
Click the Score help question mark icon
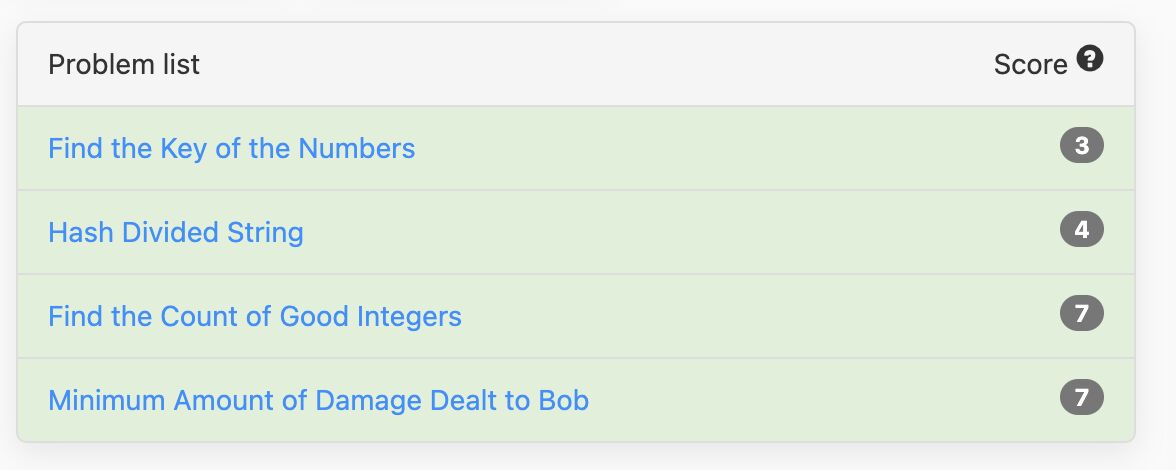click(1090, 58)
